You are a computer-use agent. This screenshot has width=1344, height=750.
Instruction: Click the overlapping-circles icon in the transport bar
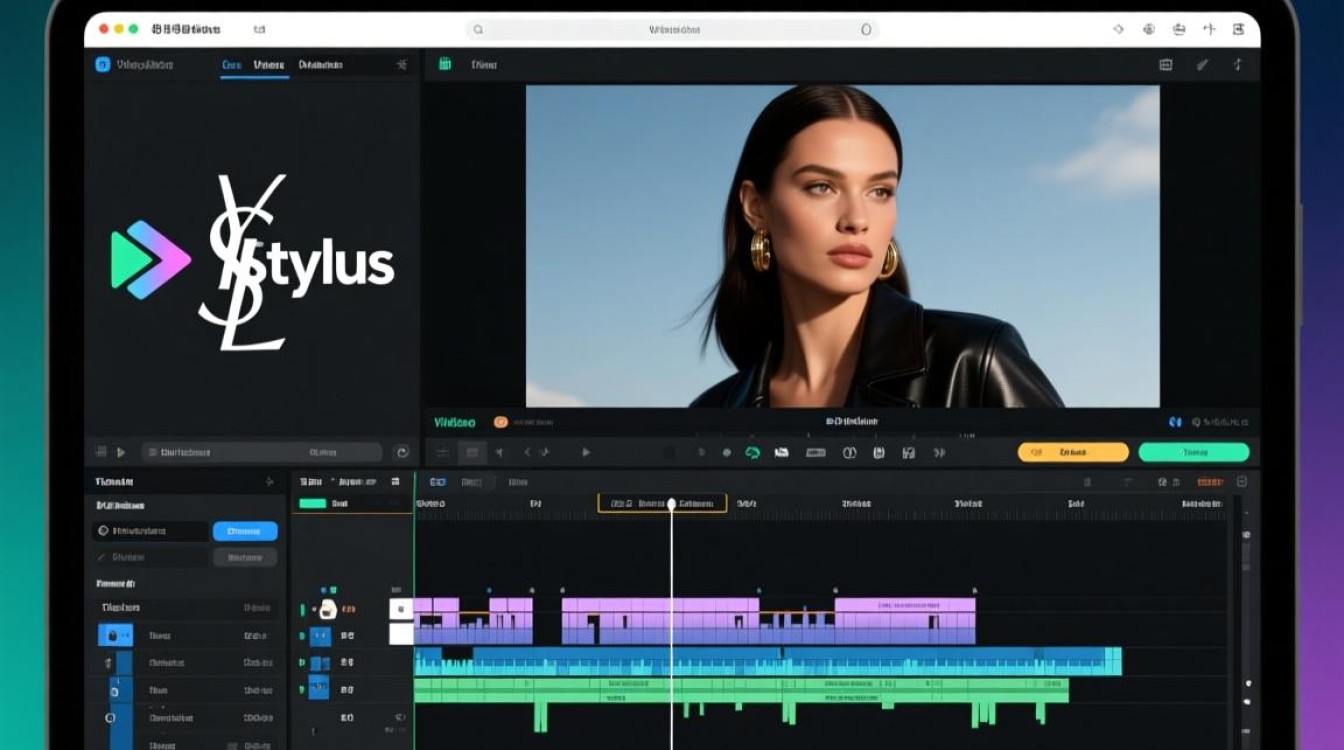coord(849,453)
